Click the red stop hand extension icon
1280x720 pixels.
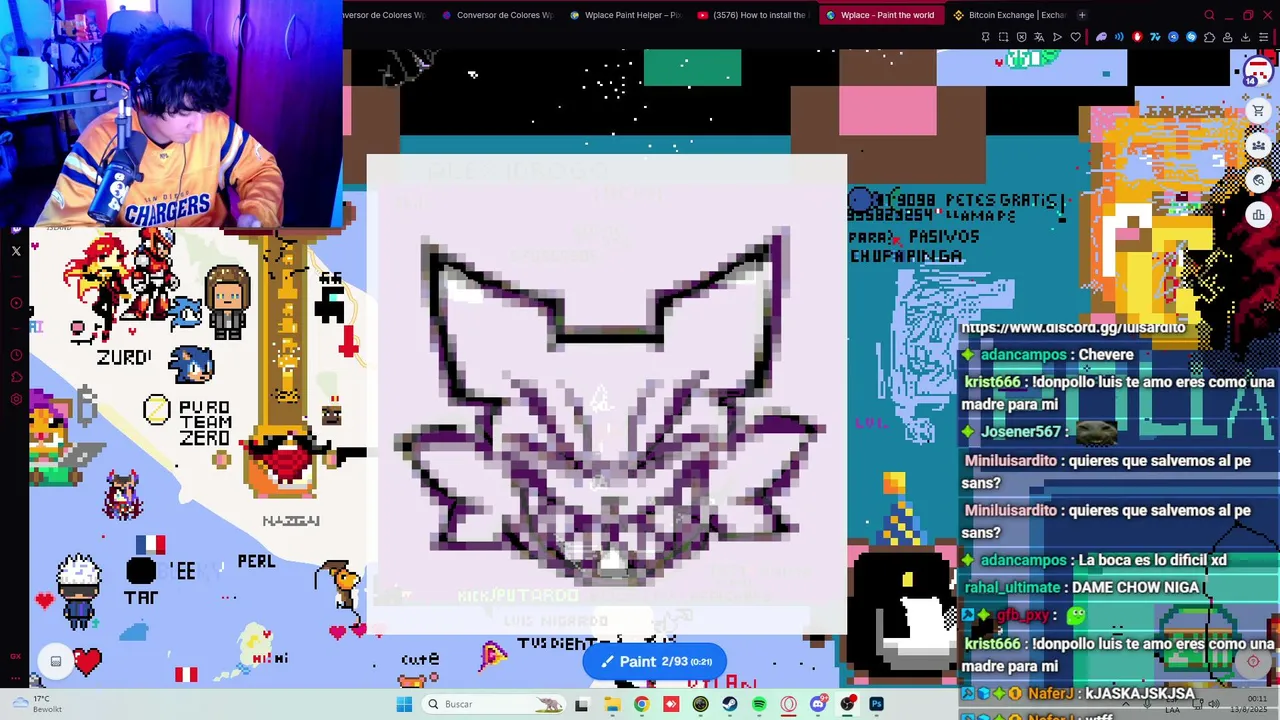click(1137, 37)
